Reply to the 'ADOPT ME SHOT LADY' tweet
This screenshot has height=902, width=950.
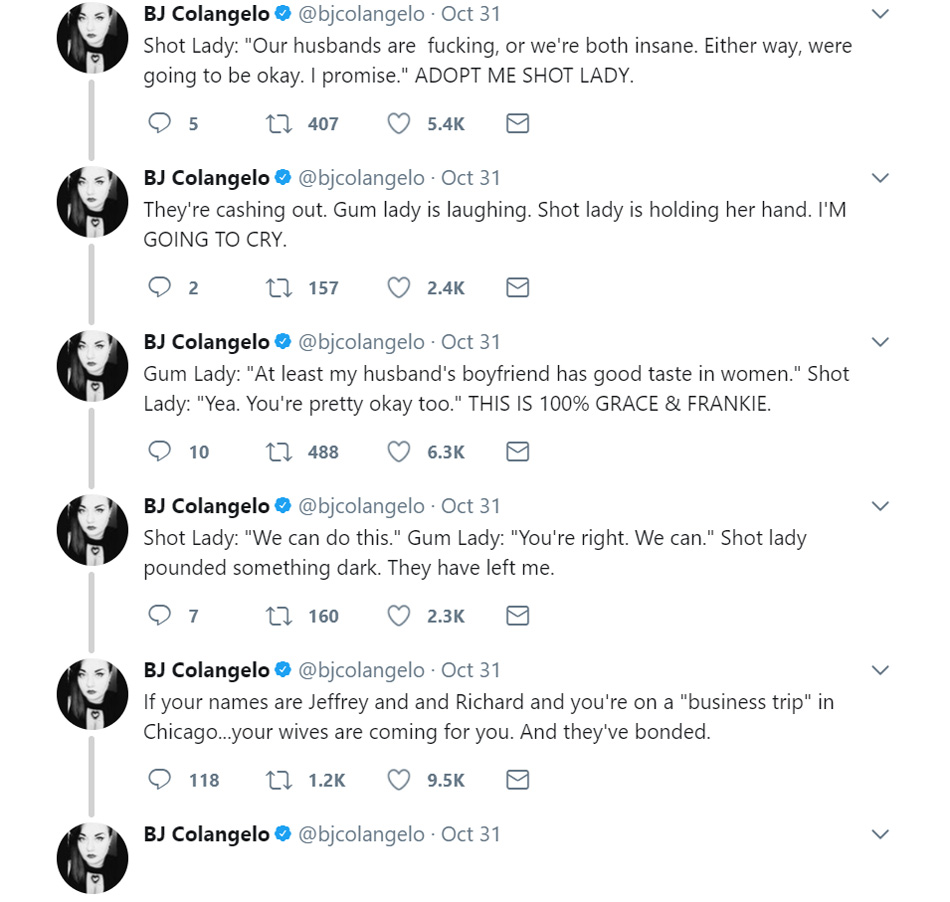[x=160, y=124]
